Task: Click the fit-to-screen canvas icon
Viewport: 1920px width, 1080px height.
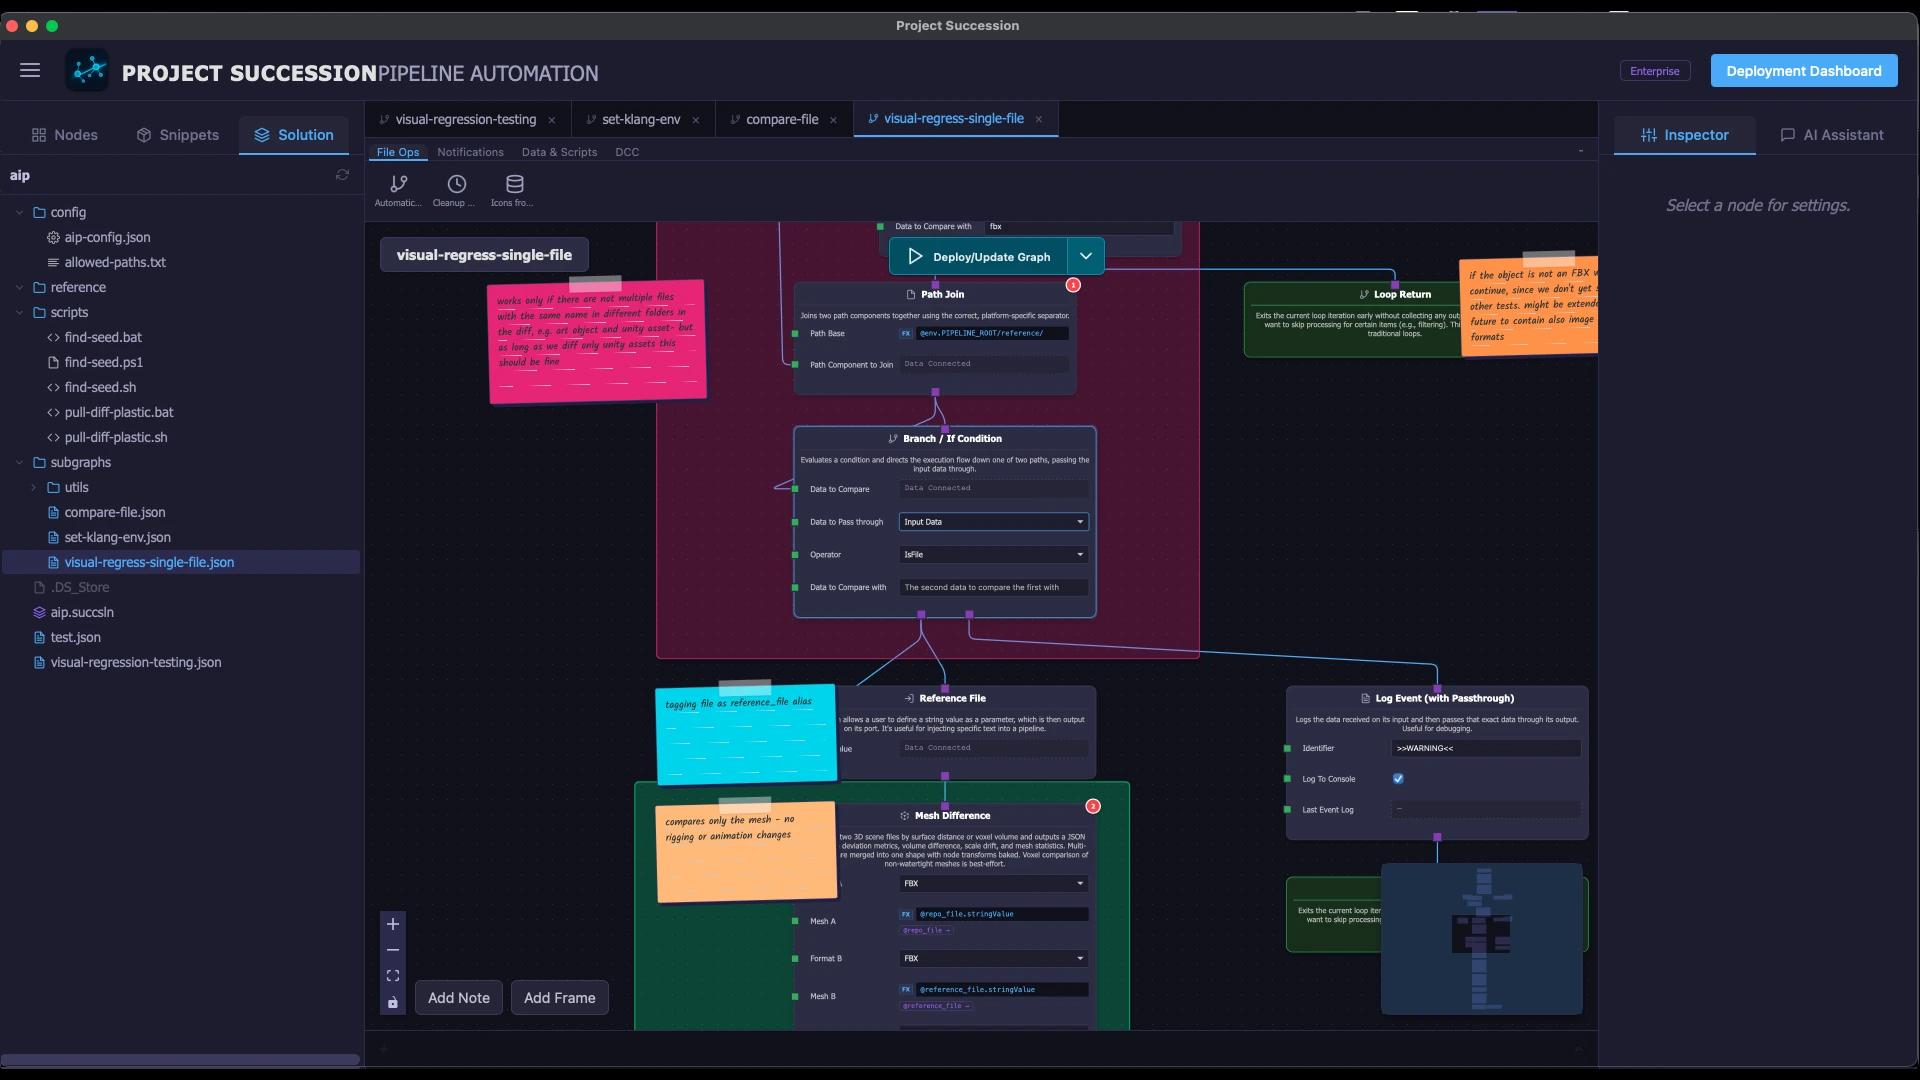Action: point(393,976)
